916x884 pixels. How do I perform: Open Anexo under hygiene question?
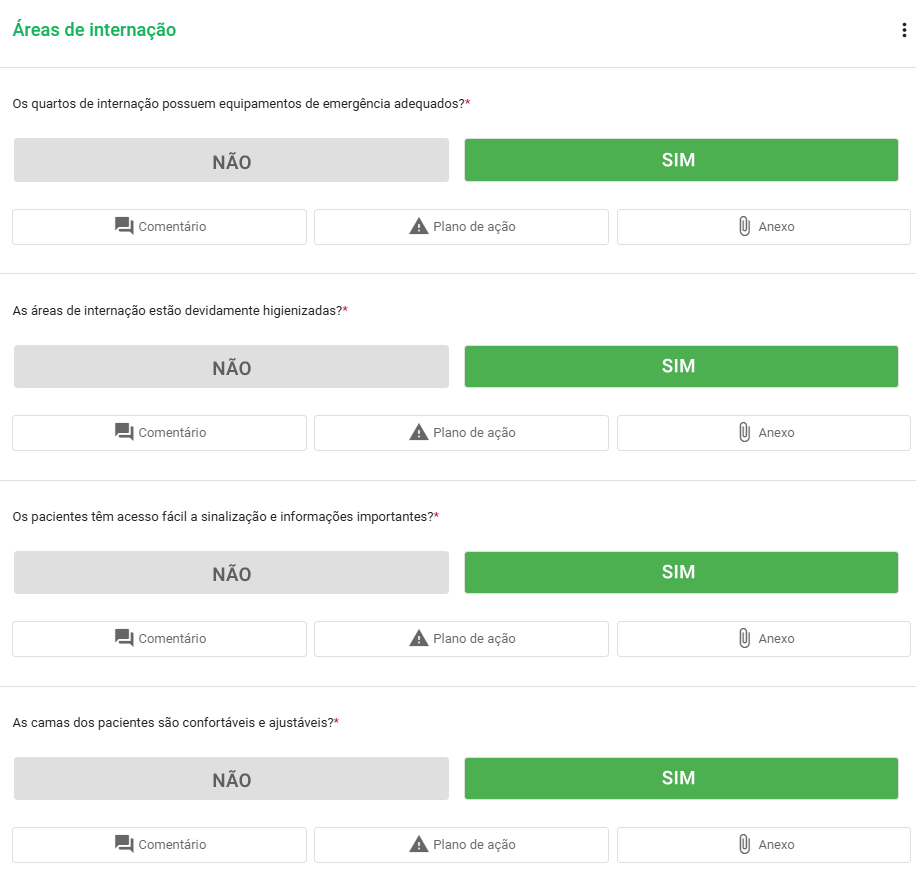763,432
